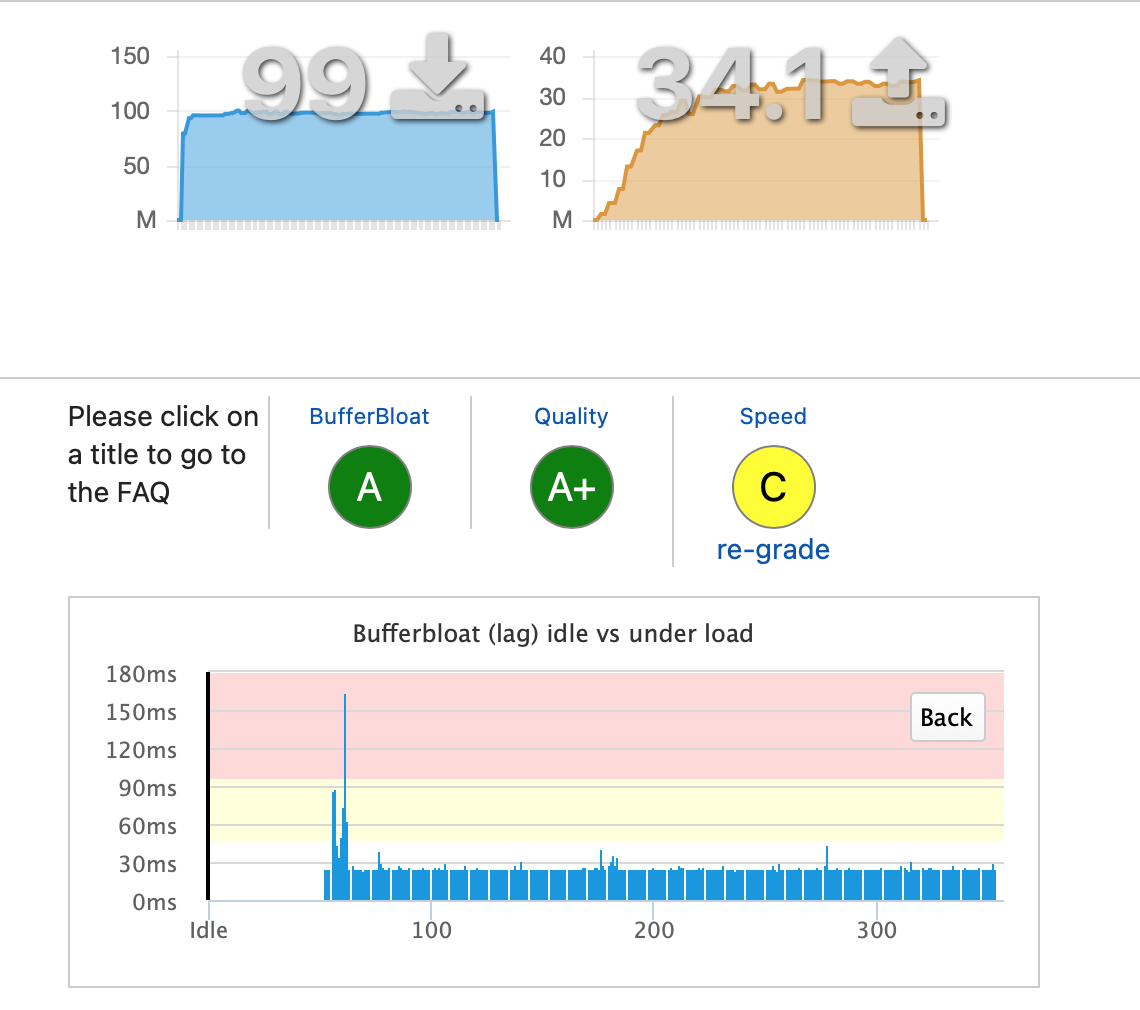Click the Bufferbloat (lag) idle vs under load title
Viewport: 1140px width, 1010px height.
point(553,634)
